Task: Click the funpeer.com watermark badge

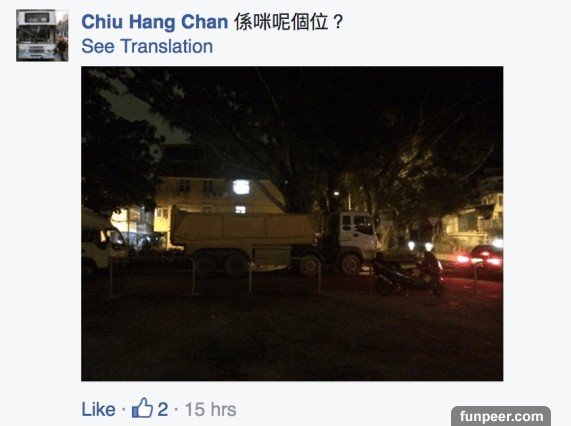Action: (501, 416)
